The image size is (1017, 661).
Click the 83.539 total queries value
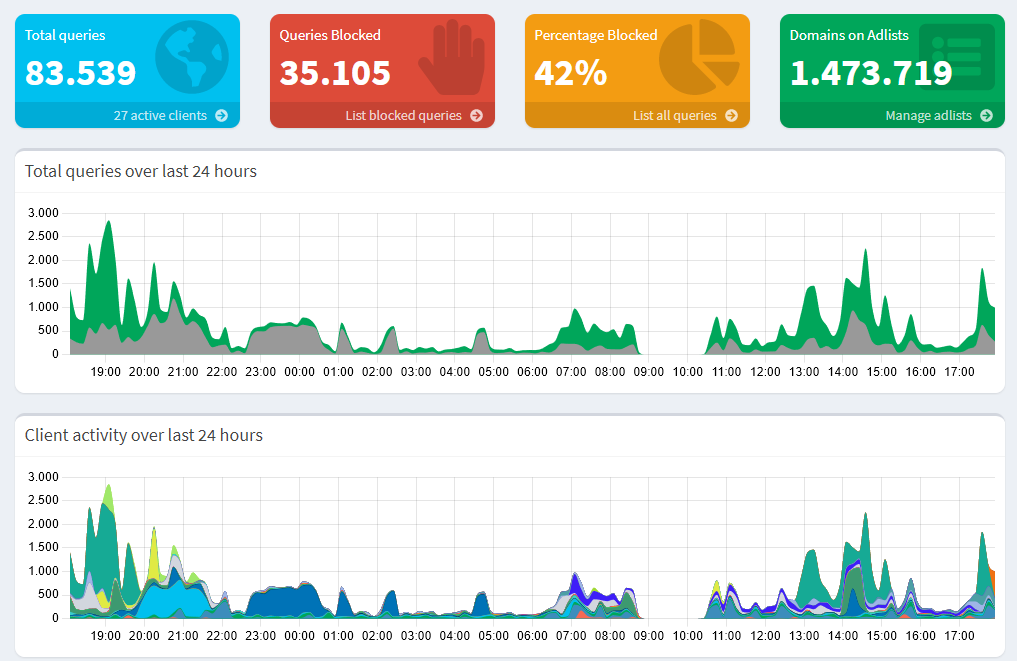coord(80,73)
